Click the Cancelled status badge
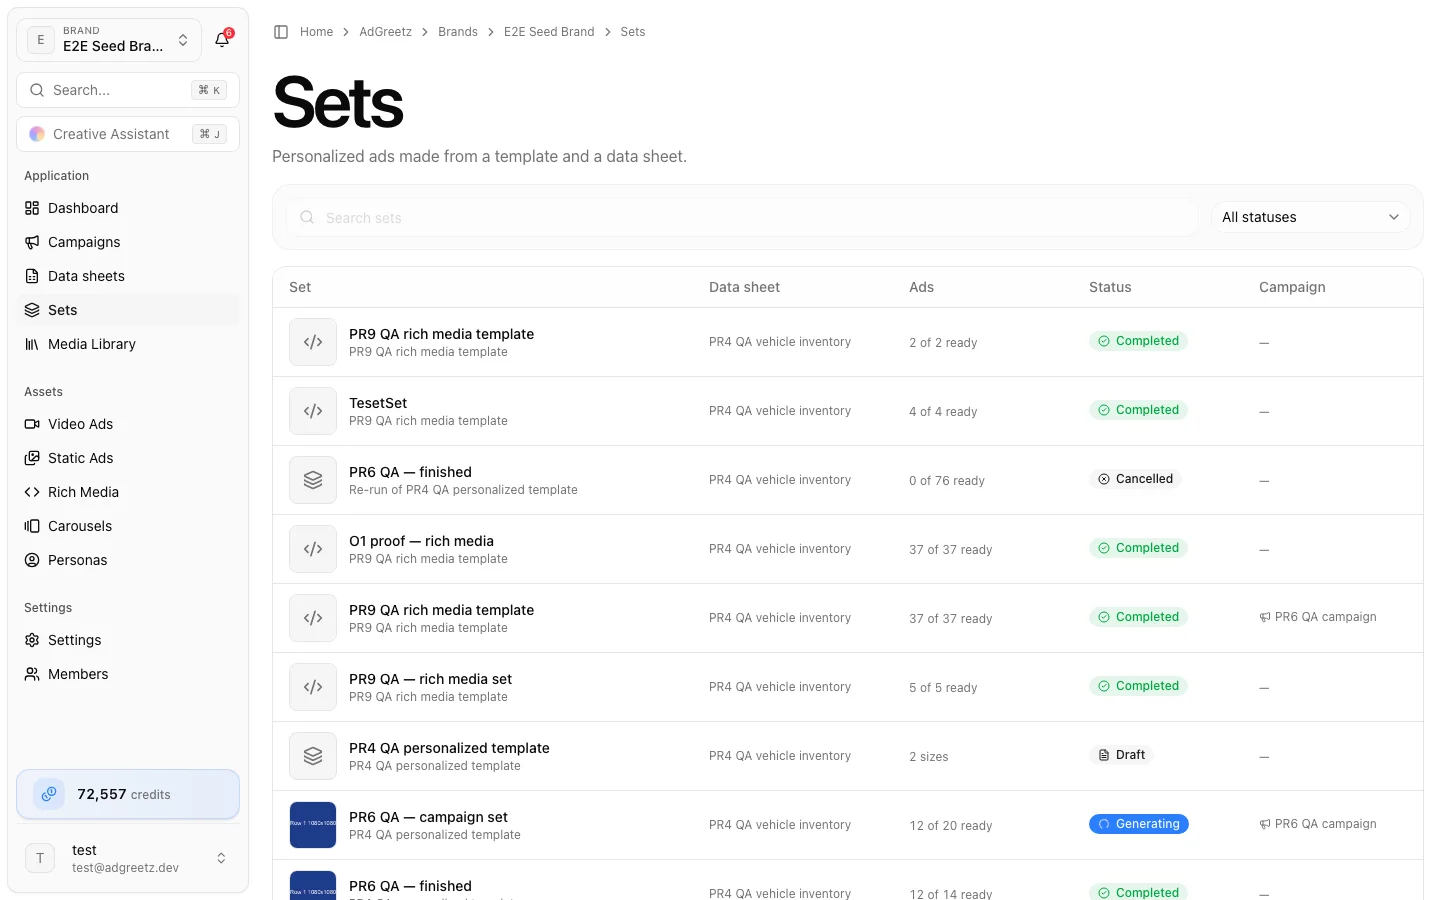The width and height of the screenshot is (1440, 900). click(x=1135, y=479)
